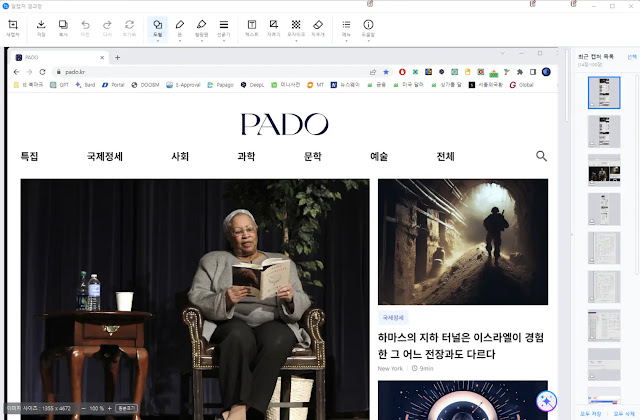The width and height of the screenshot is (640, 420).
Task: Click 선택 in recent captures panel
Action: pos(632,57)
